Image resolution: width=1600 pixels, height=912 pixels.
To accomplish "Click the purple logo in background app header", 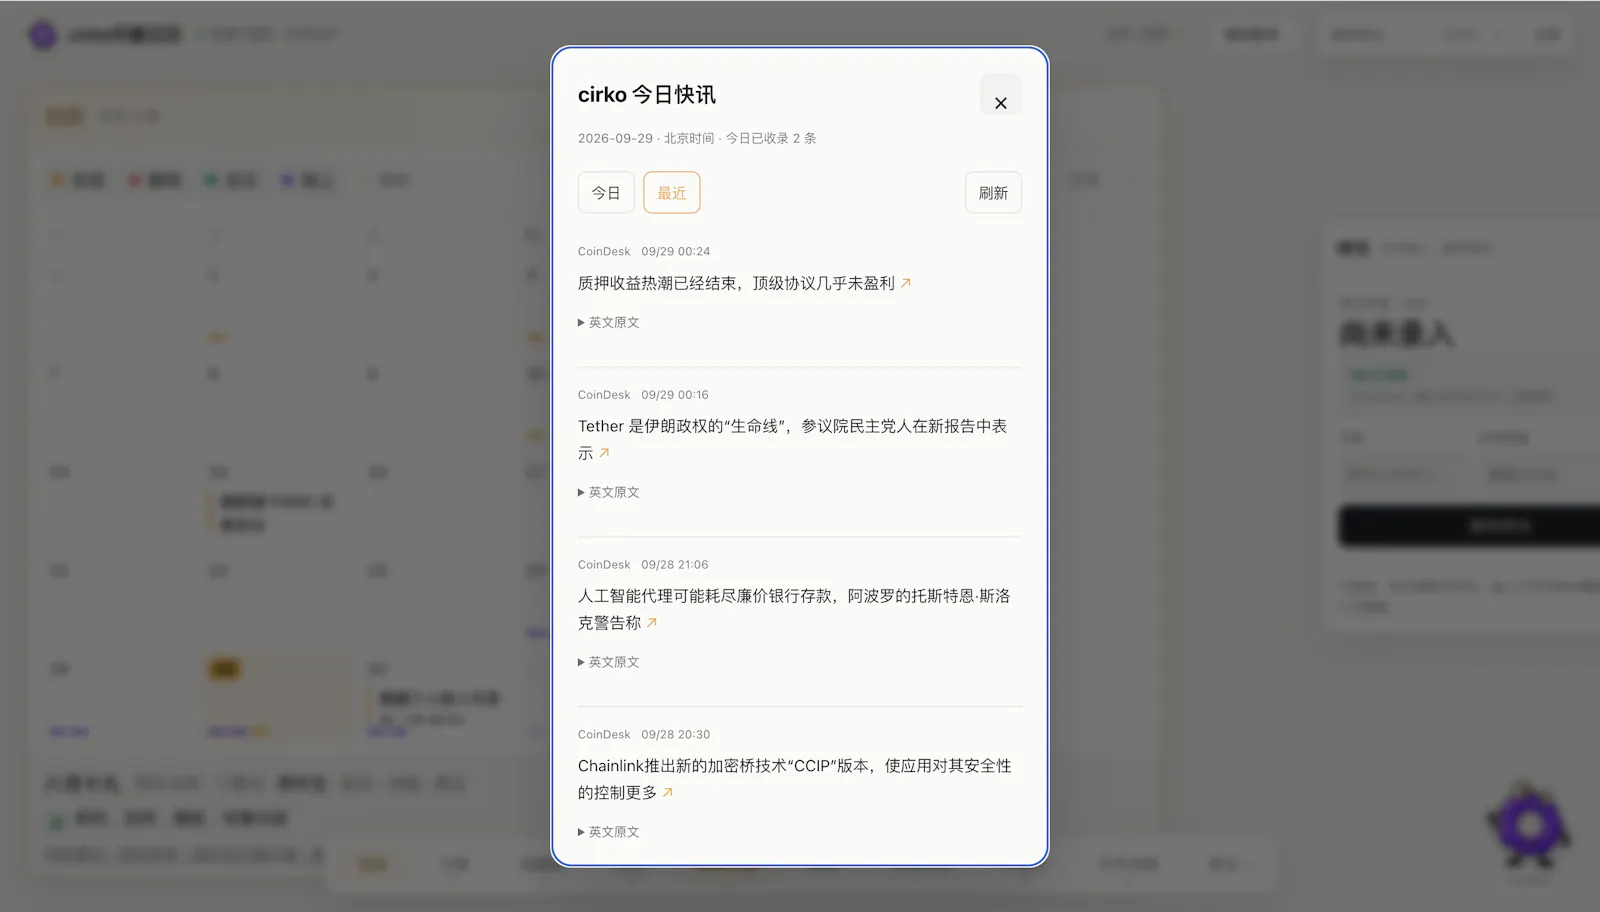I will [42, 34].
